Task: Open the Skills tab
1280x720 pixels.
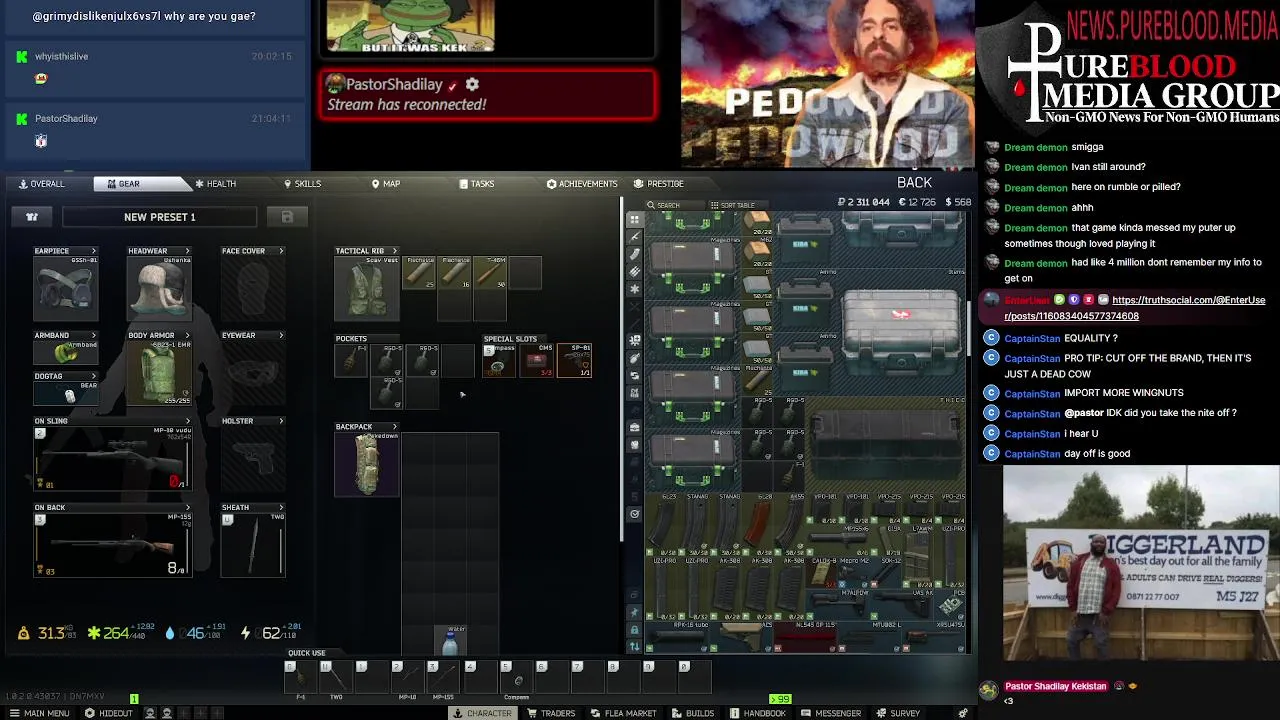Action: (302, 184)
